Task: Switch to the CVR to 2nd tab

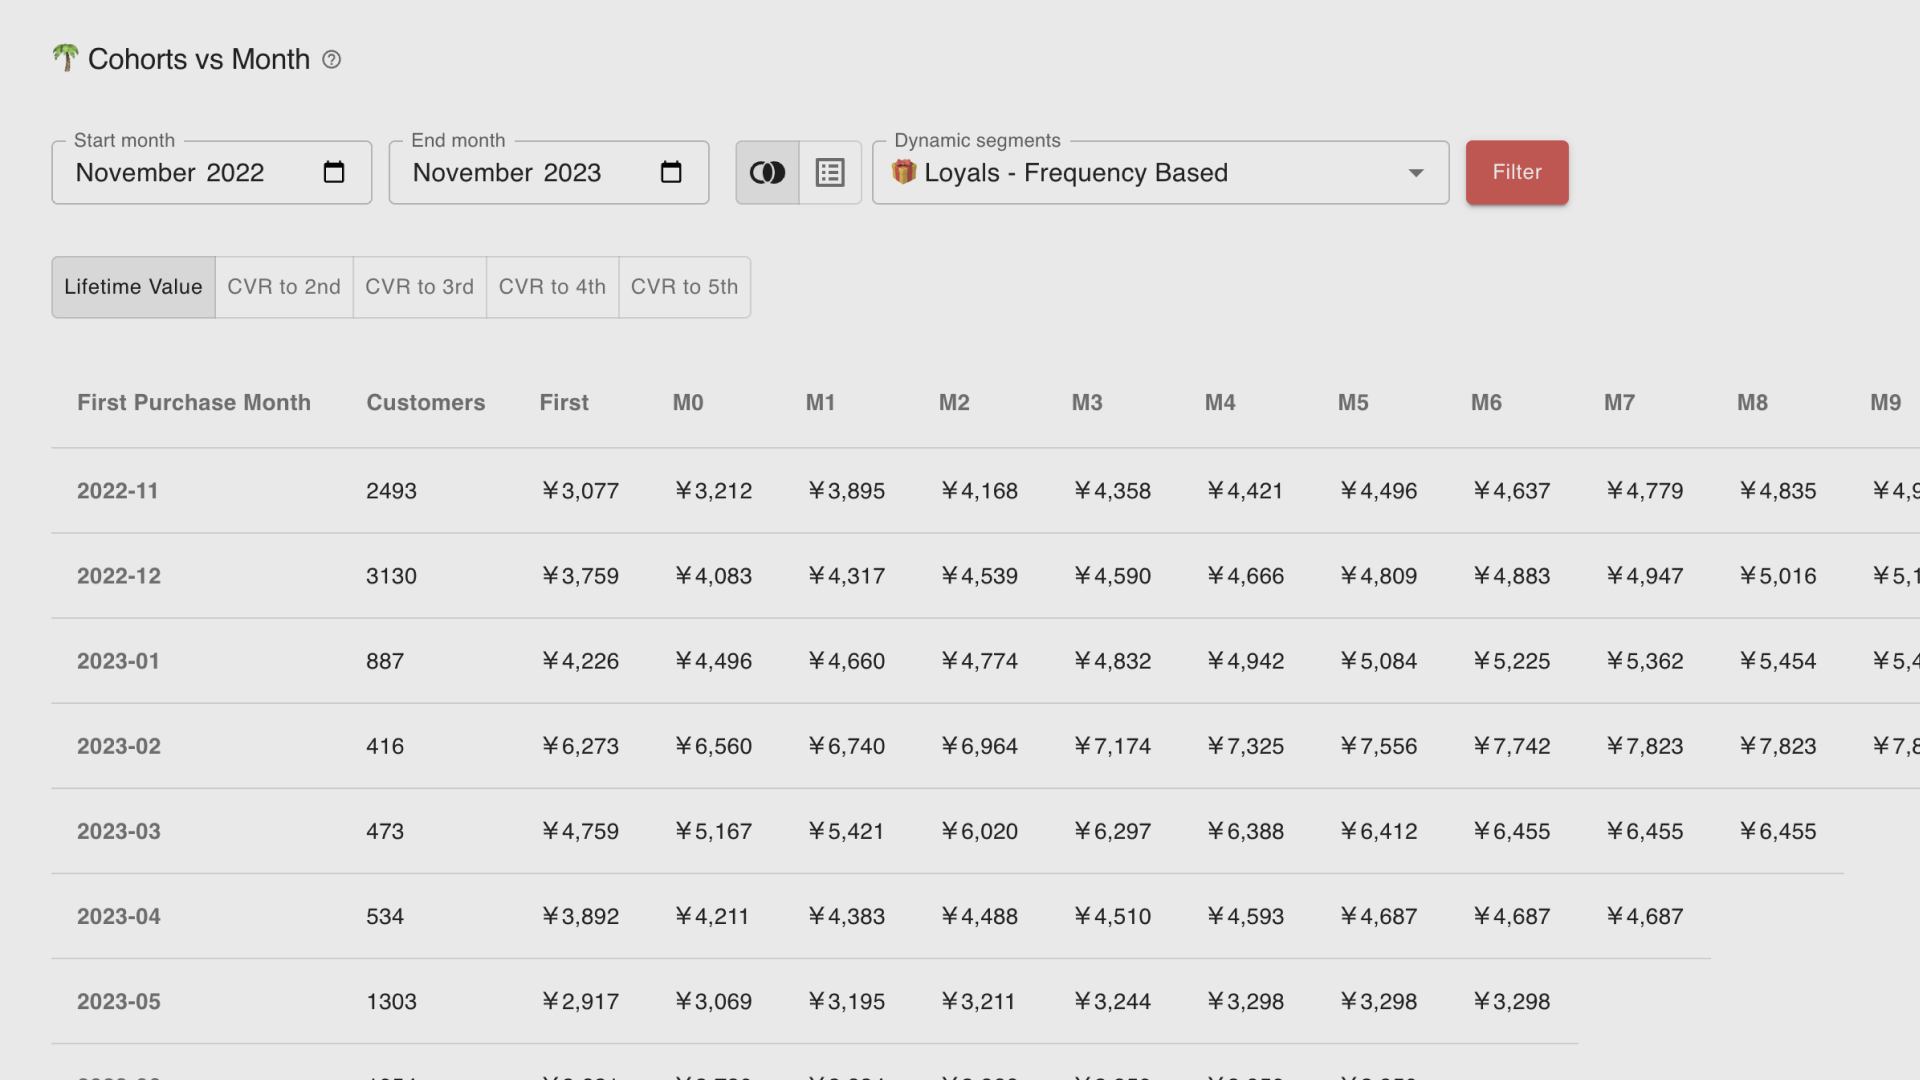Action: coord(284,287)
